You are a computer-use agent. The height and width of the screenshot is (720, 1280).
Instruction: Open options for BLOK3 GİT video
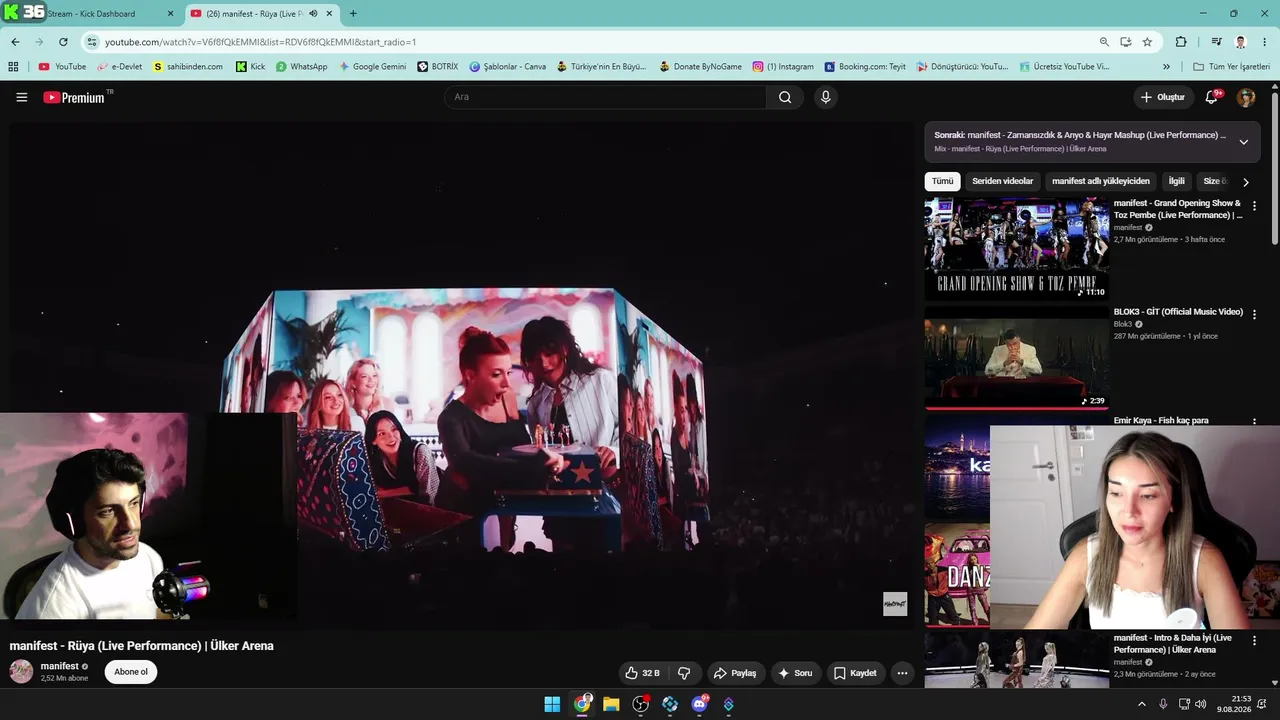pyautogui.click(x=1254, y=314)
